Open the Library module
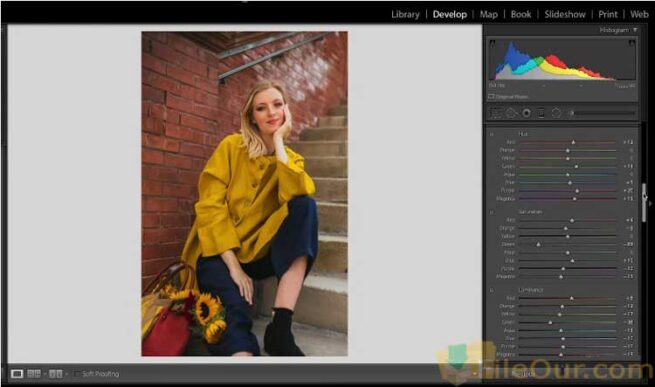This screenshot has height=387, width=655. point(405,14)
